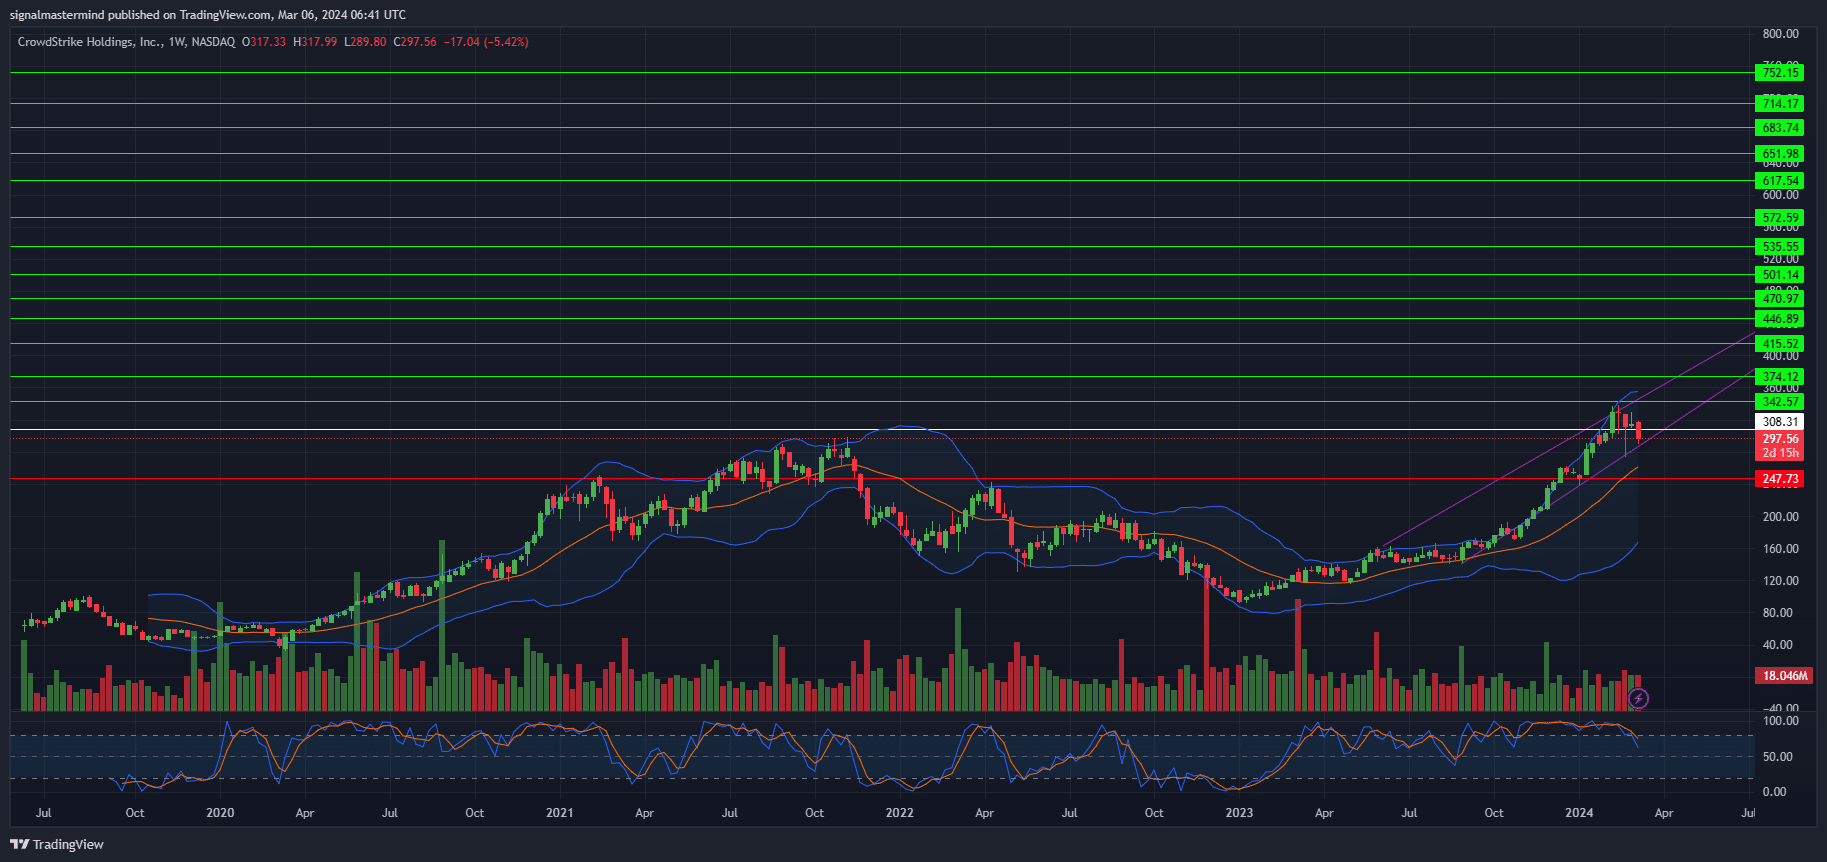Click the 651.98 price label
Viewport: 1827px width, 862px height.
pyautogui.click(x=1780, y=154)
